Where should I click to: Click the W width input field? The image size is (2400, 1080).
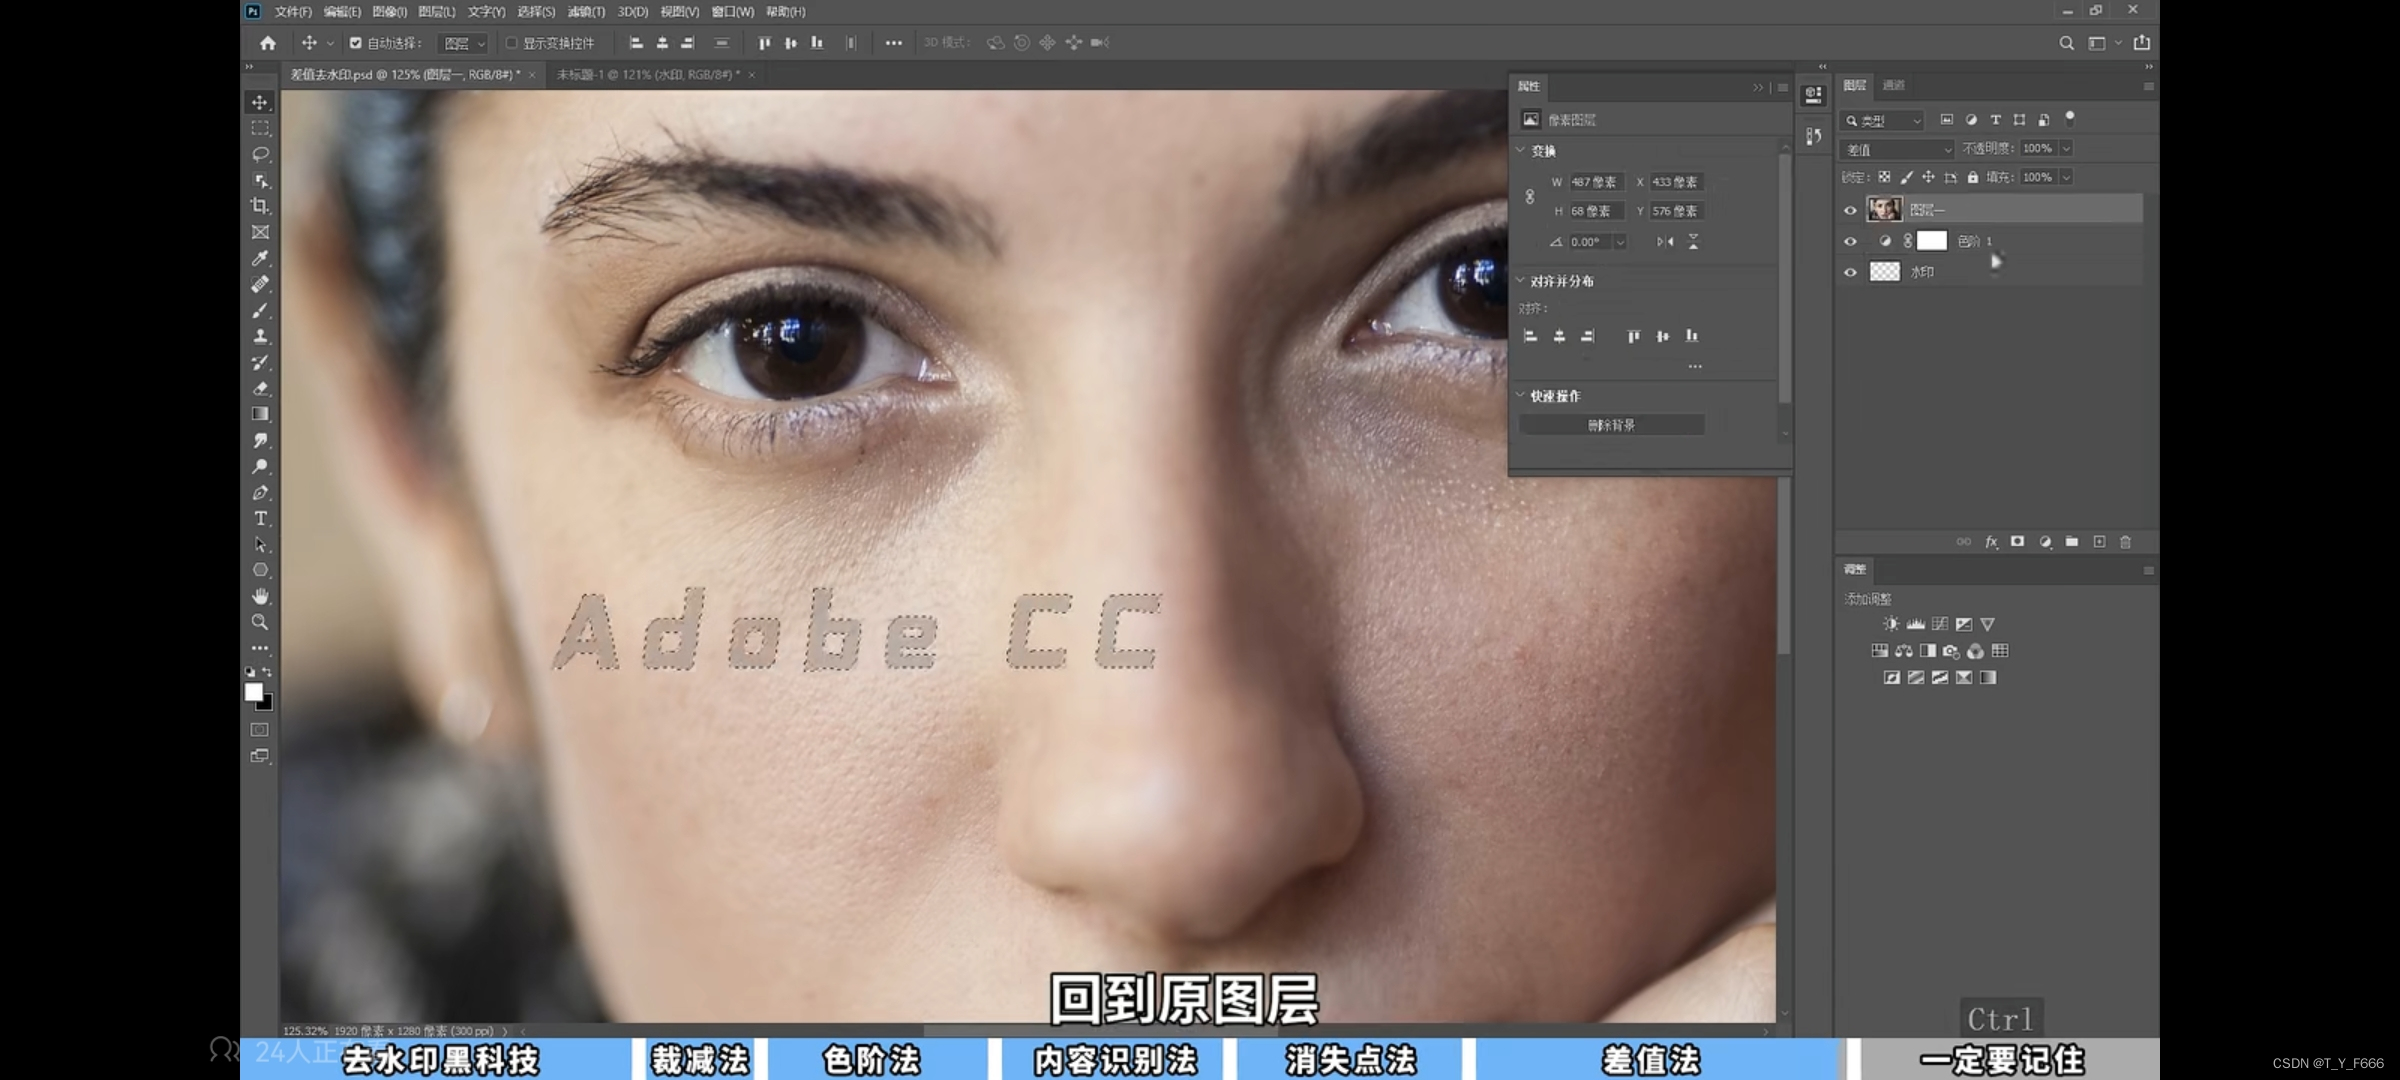1596,182
